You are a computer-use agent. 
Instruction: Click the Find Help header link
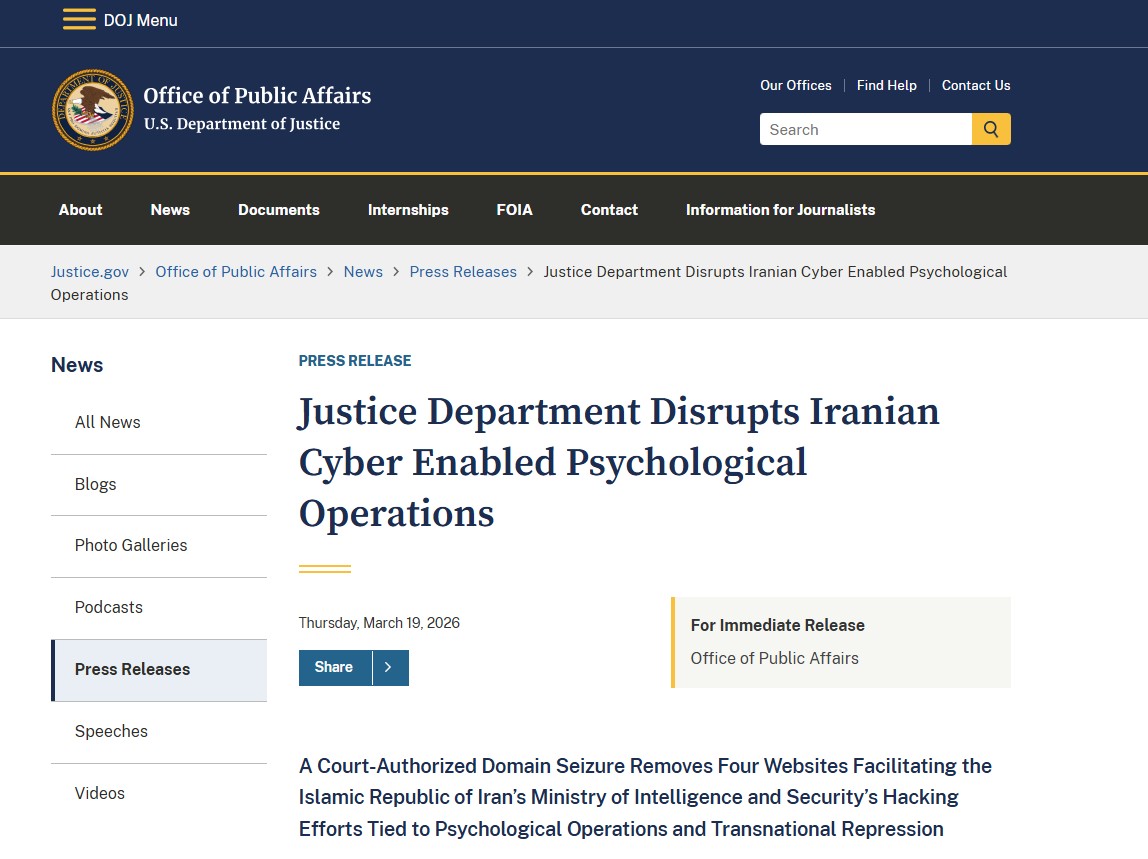pos(886,86)
